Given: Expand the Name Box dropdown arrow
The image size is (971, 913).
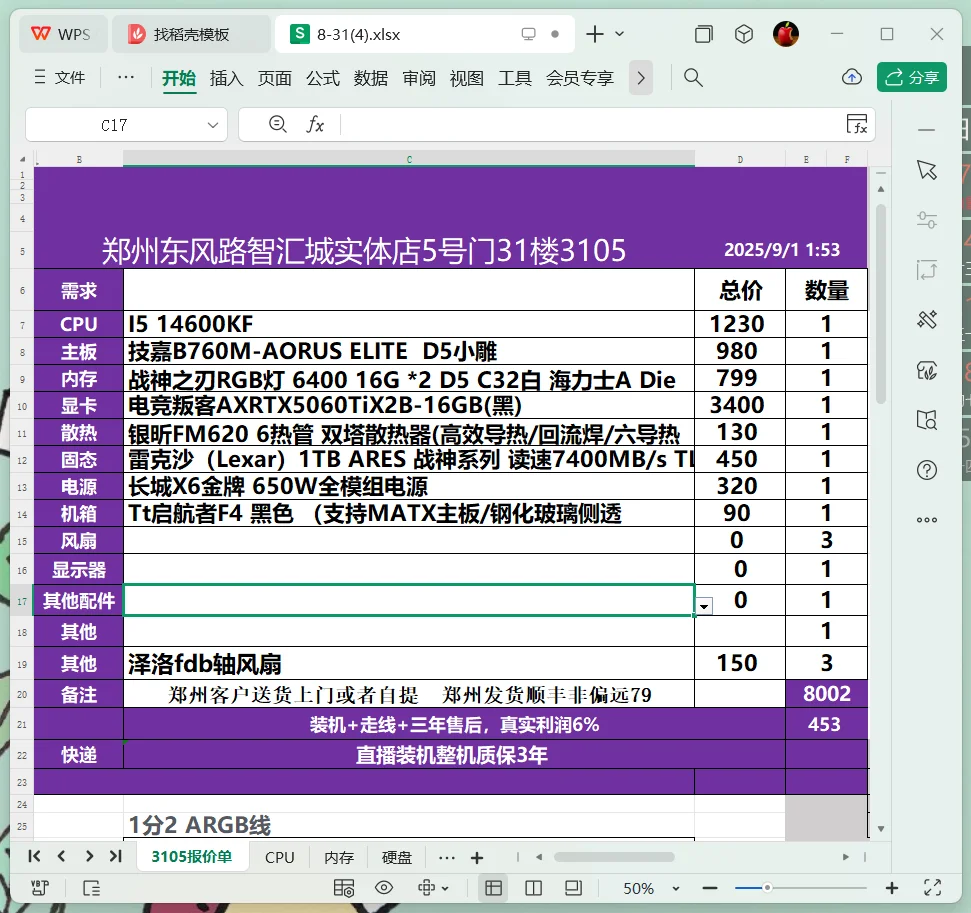Looking at the screenshot, I should click(213, 125).
